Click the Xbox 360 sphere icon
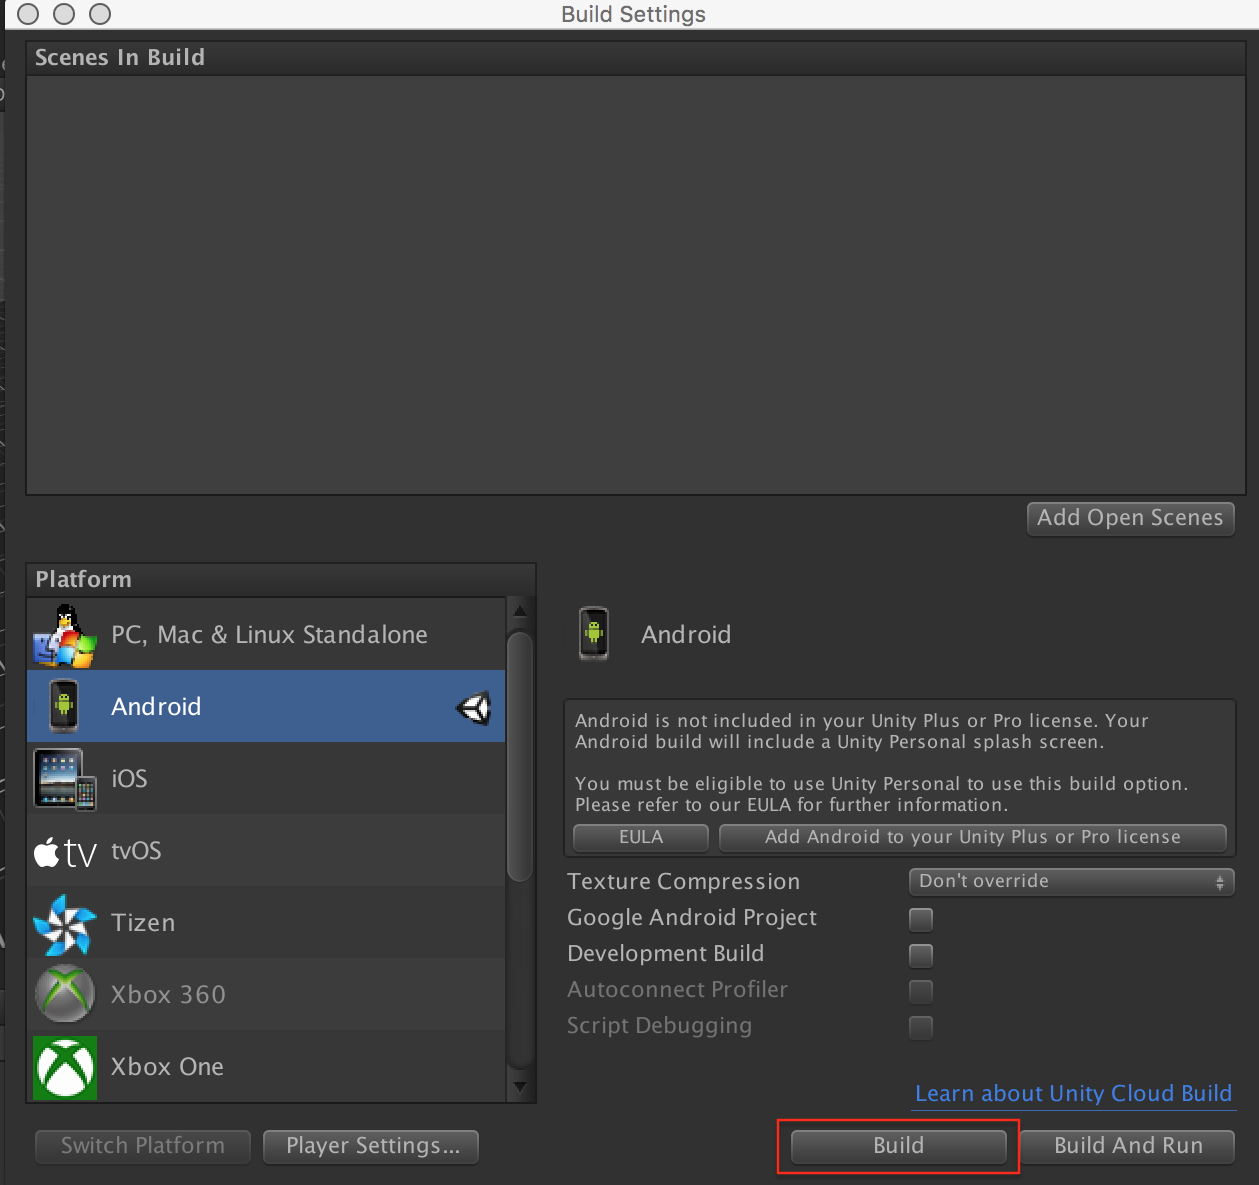Viewport: 1259px width, 1185px height. click(65, 995)
